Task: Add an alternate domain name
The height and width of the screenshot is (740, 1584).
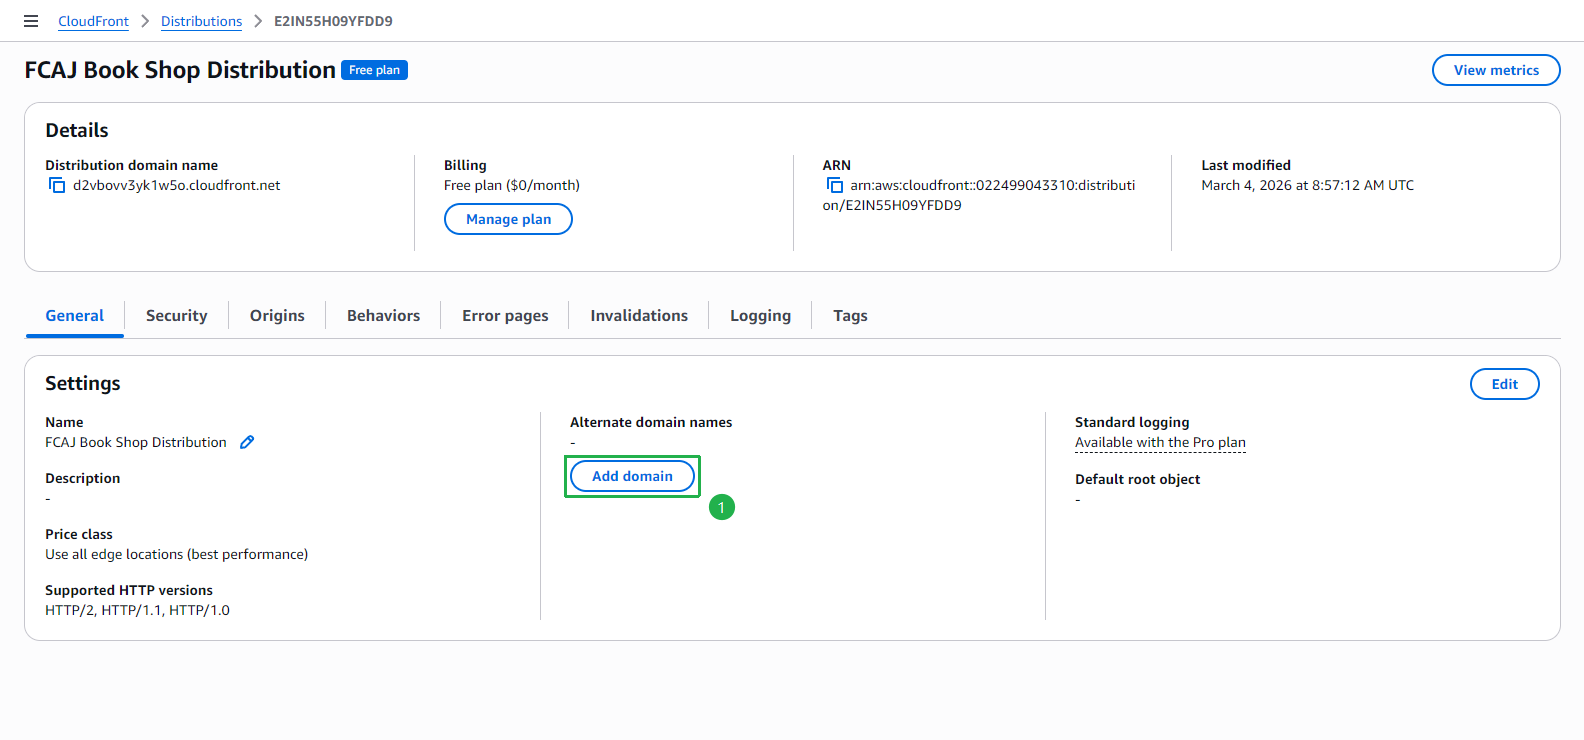Action: point(632,476)
